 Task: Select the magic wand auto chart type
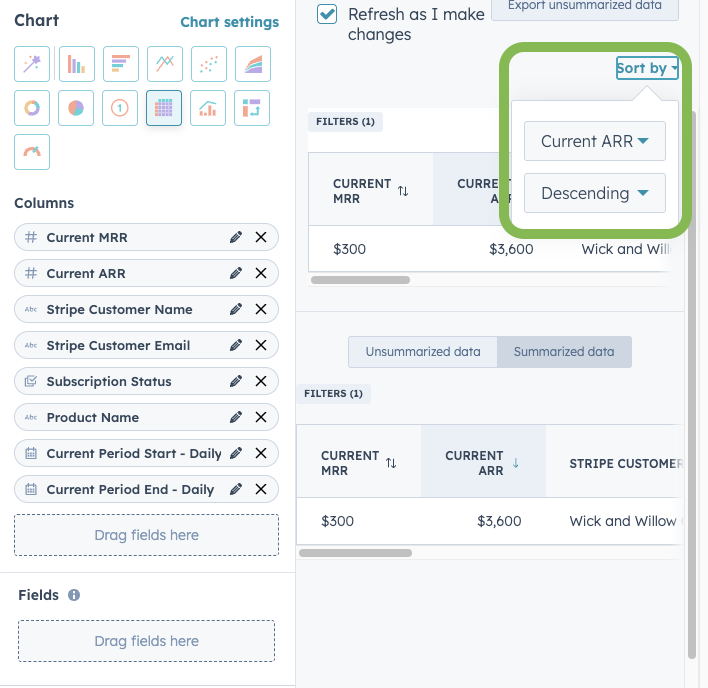[x=32, y=64]
